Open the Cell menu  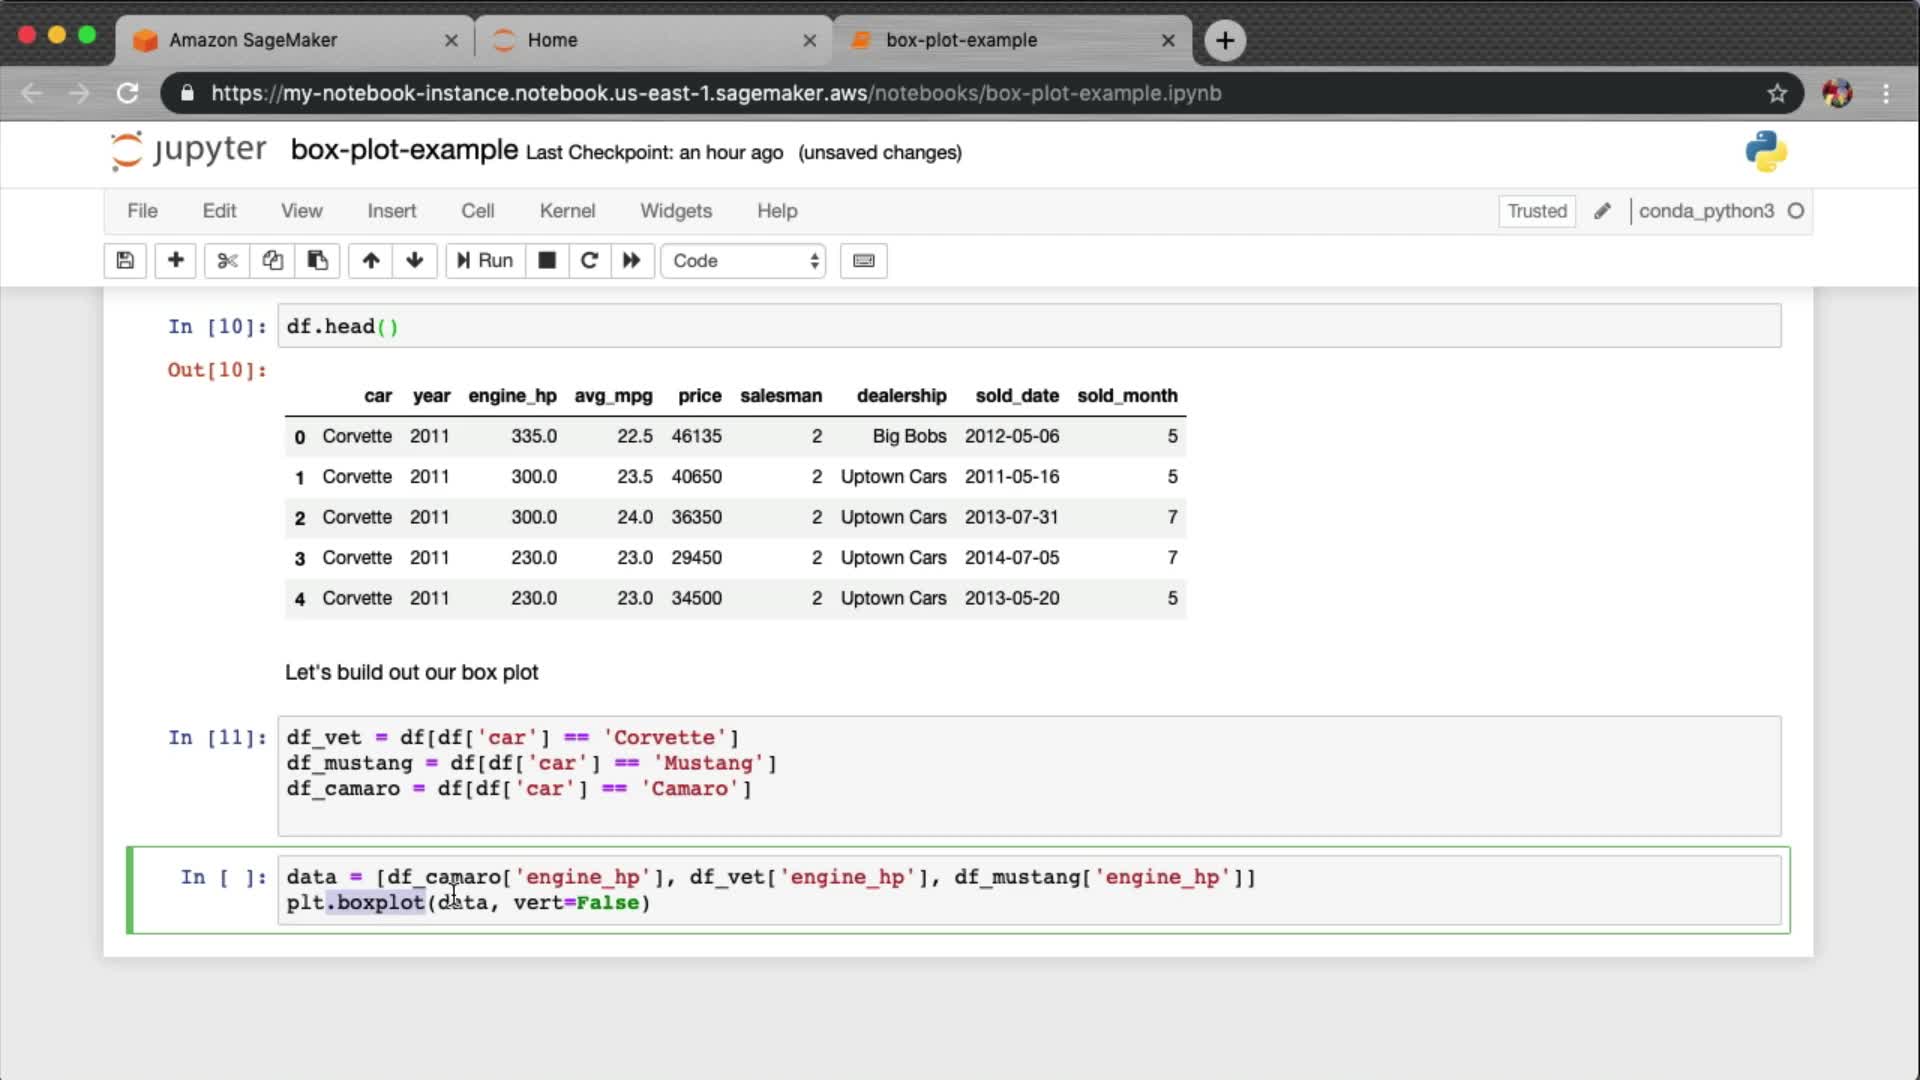pyautogui.click(x=477, y=211)
